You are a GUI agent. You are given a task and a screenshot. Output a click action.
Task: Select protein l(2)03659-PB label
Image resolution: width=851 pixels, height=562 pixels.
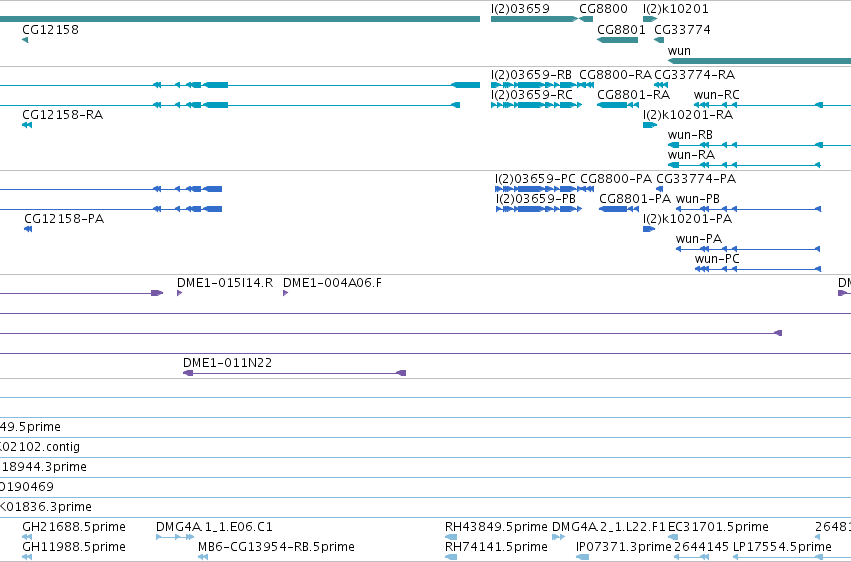535,199
